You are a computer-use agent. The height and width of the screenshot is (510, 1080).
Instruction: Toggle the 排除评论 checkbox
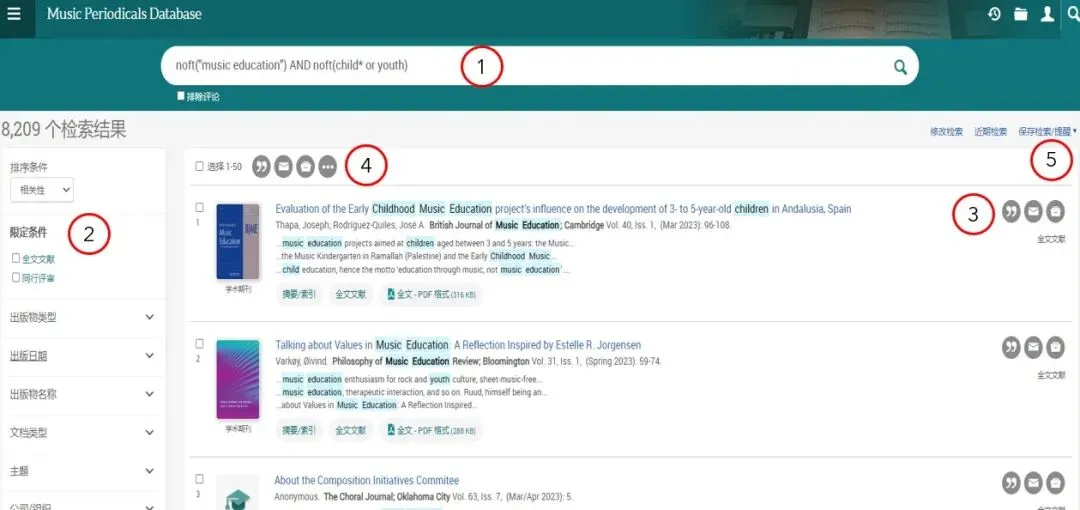pyautogui.click(x=181, y=96)
